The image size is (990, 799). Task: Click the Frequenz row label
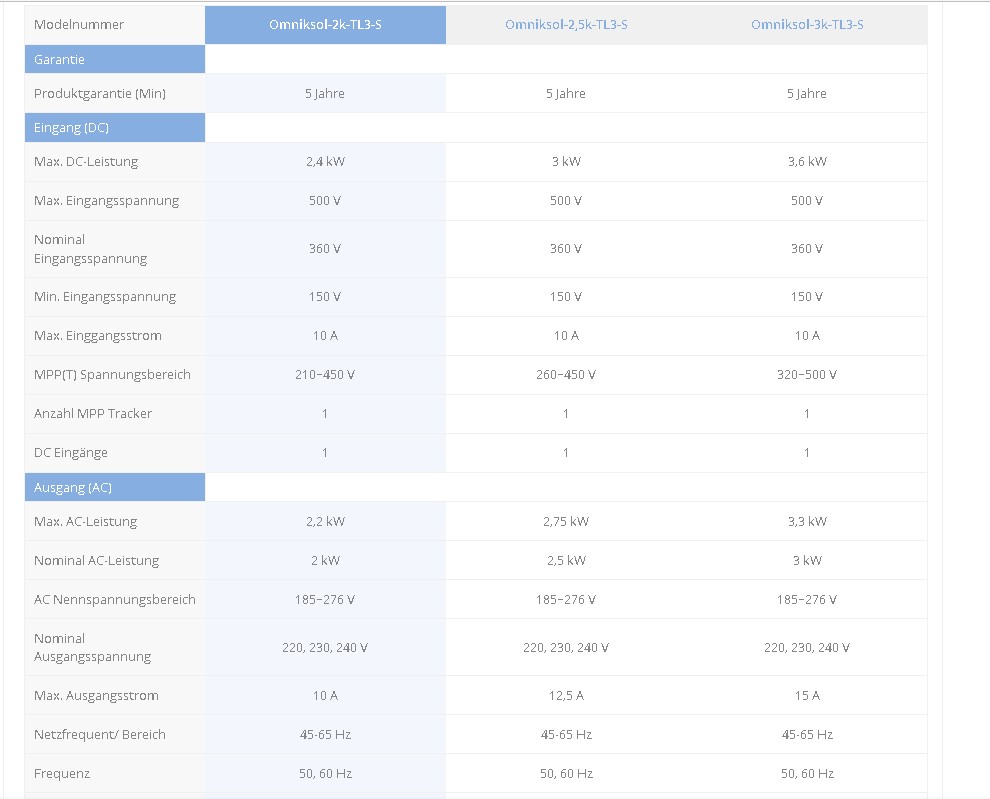tap(62, 774)
